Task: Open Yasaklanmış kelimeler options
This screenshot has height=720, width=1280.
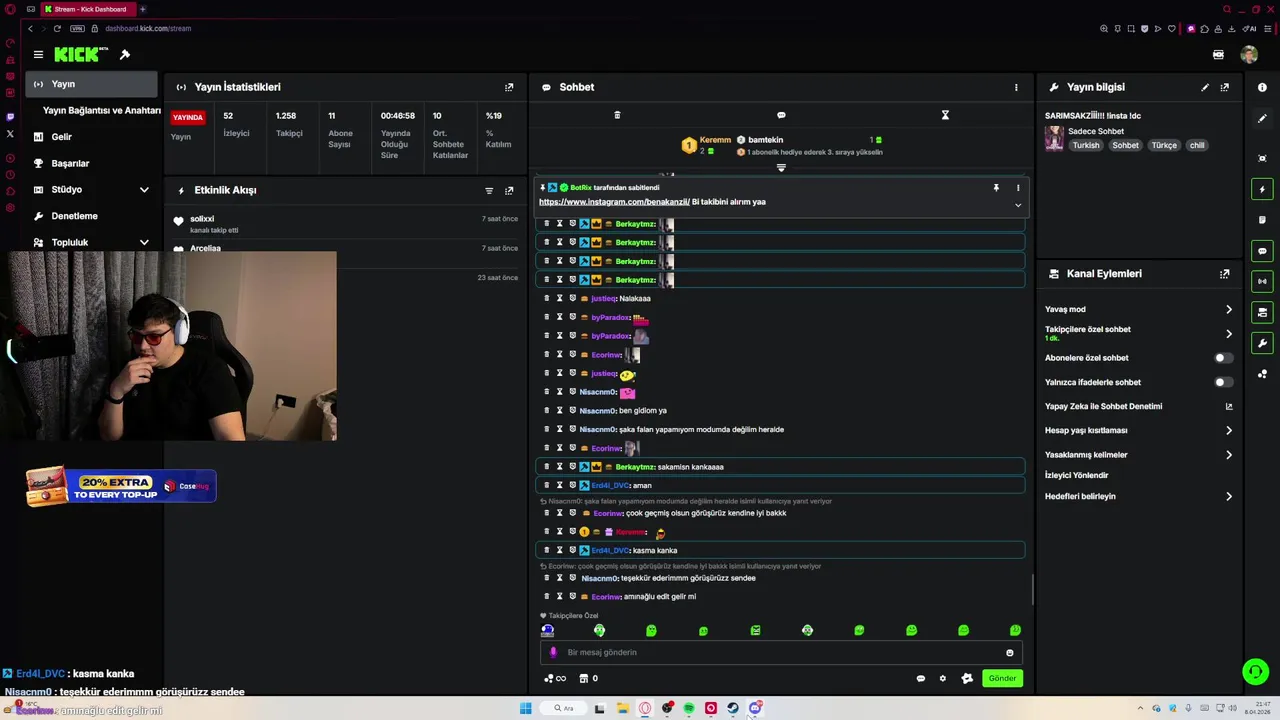Action: pyautogui.click(x=1229, y=455)
